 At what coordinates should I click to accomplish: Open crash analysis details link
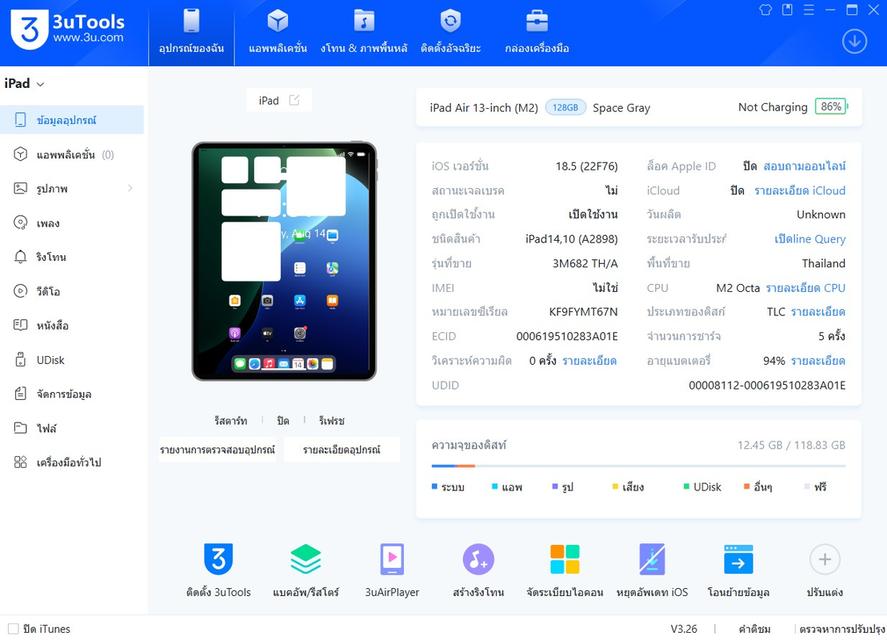(x=589, y=360)
